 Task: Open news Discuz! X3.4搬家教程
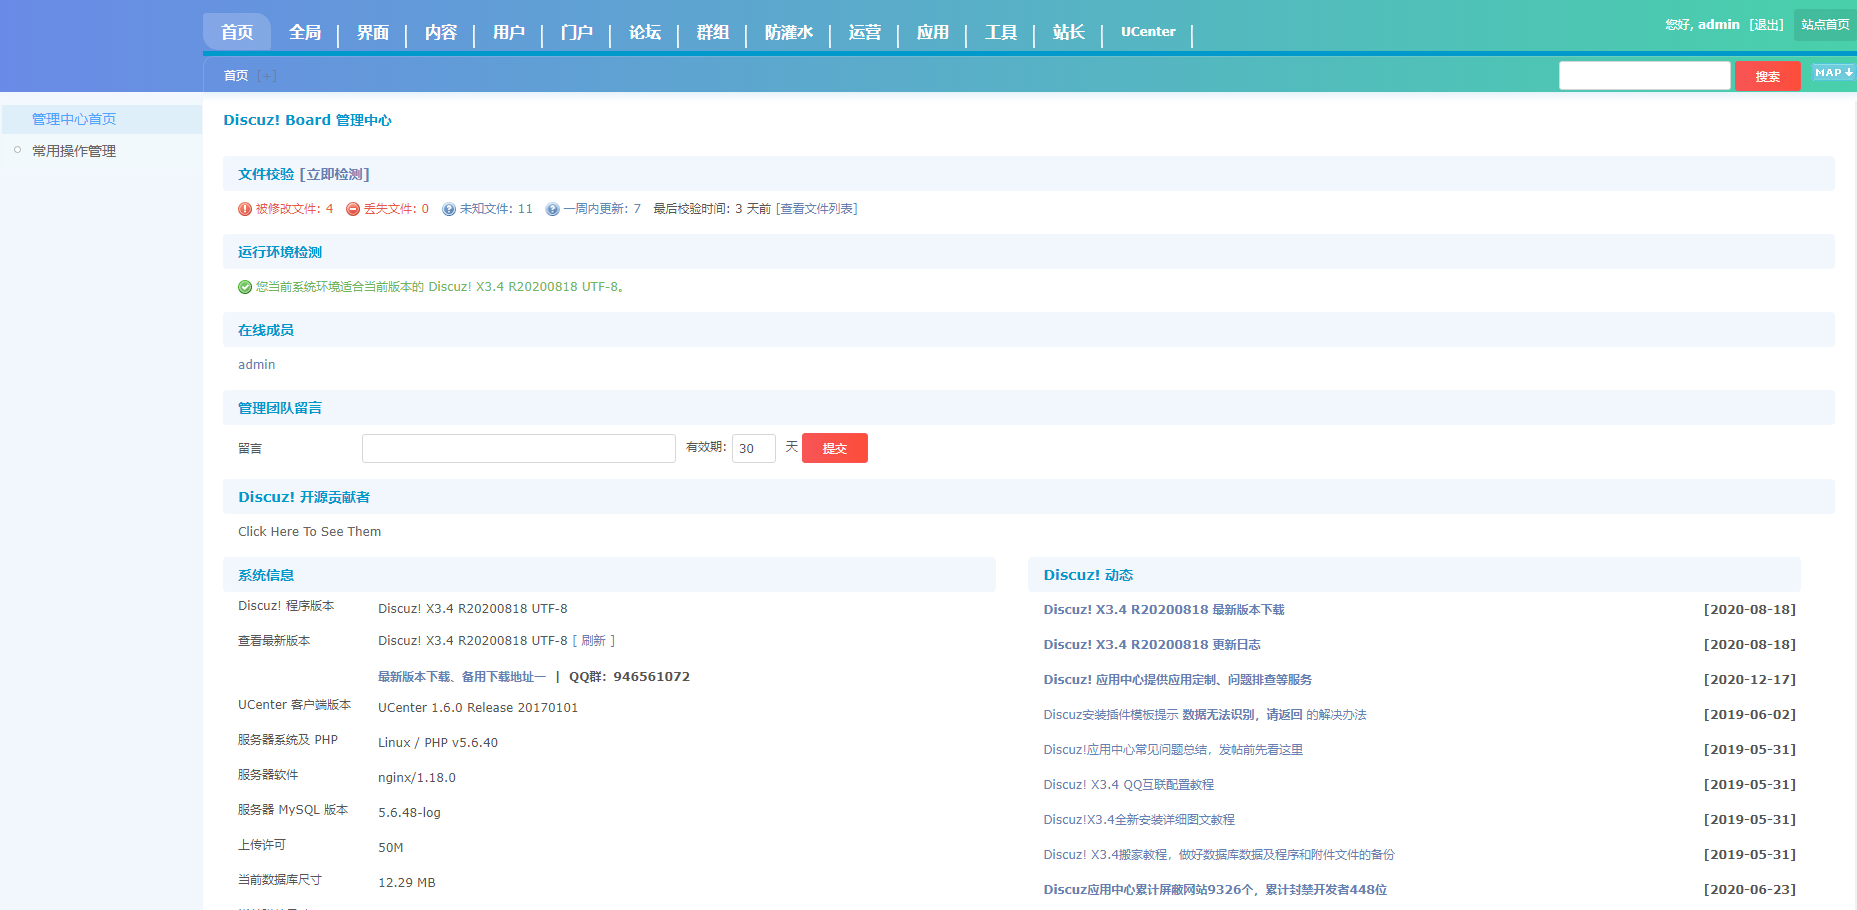pyautogui.click(x=1219, y=855)
